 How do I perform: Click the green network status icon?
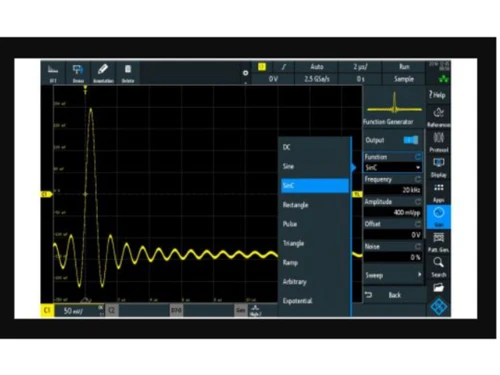[444, 79]
